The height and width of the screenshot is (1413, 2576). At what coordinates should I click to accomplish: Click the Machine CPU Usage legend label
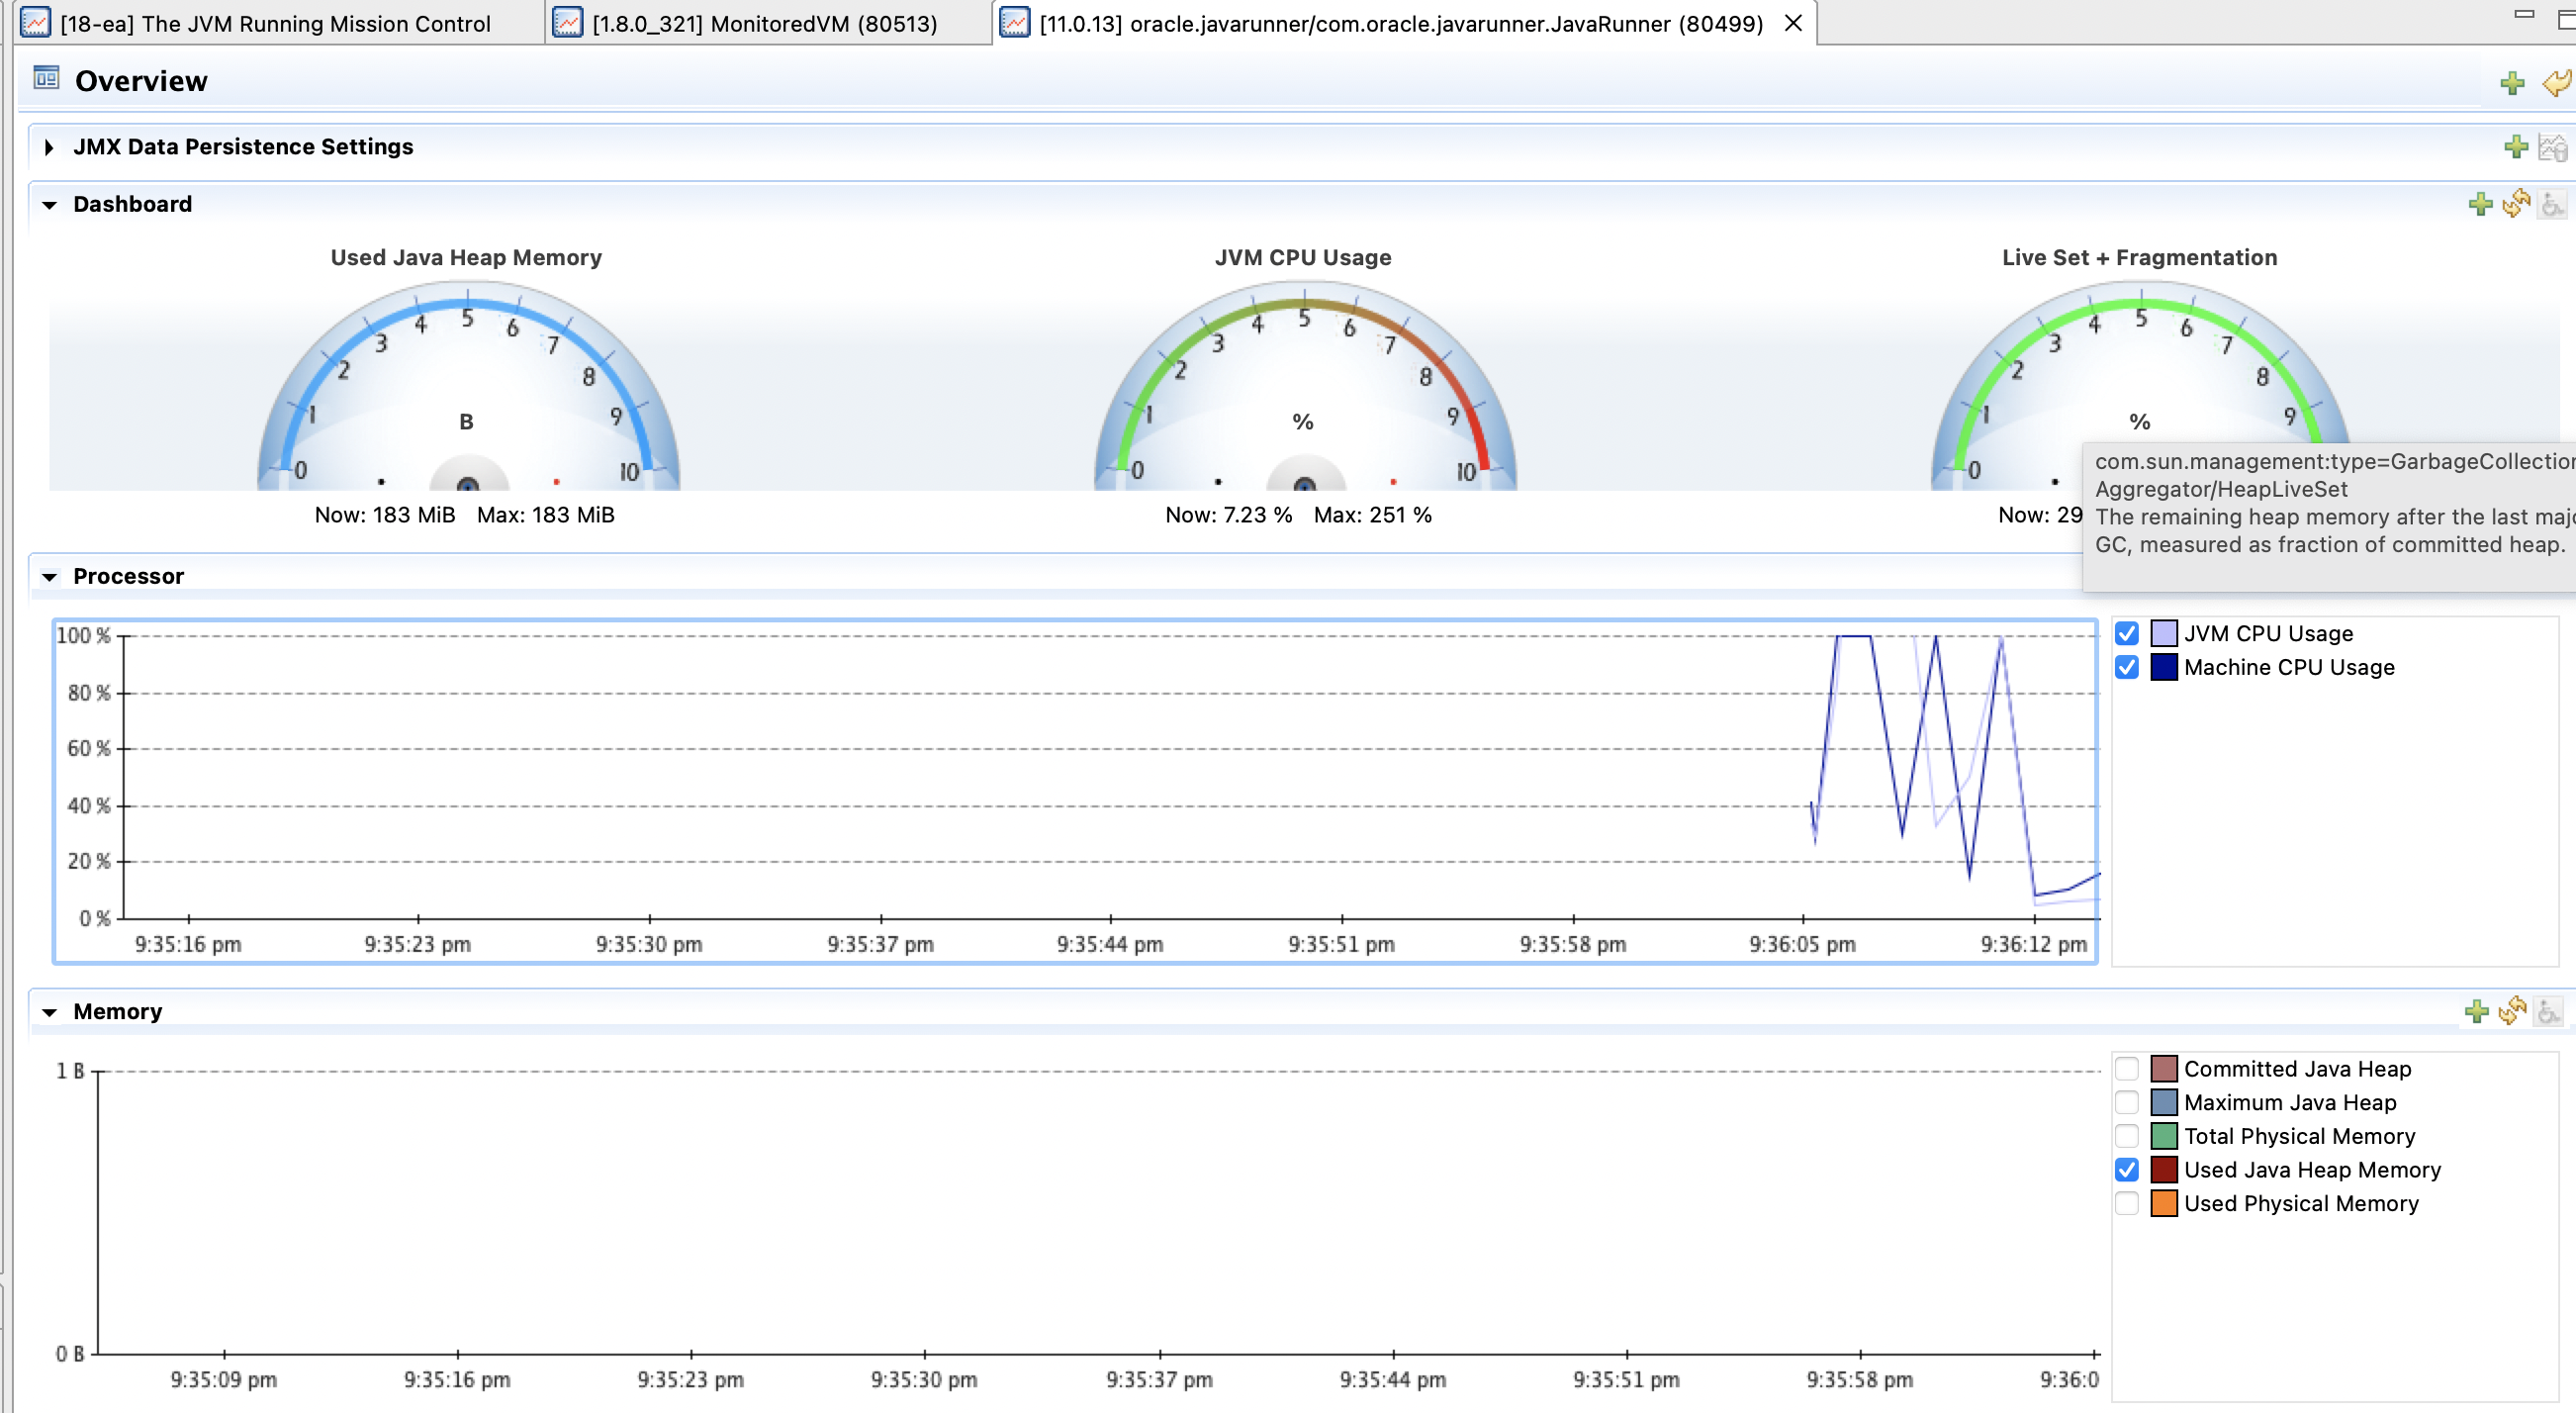[2288, 667]
